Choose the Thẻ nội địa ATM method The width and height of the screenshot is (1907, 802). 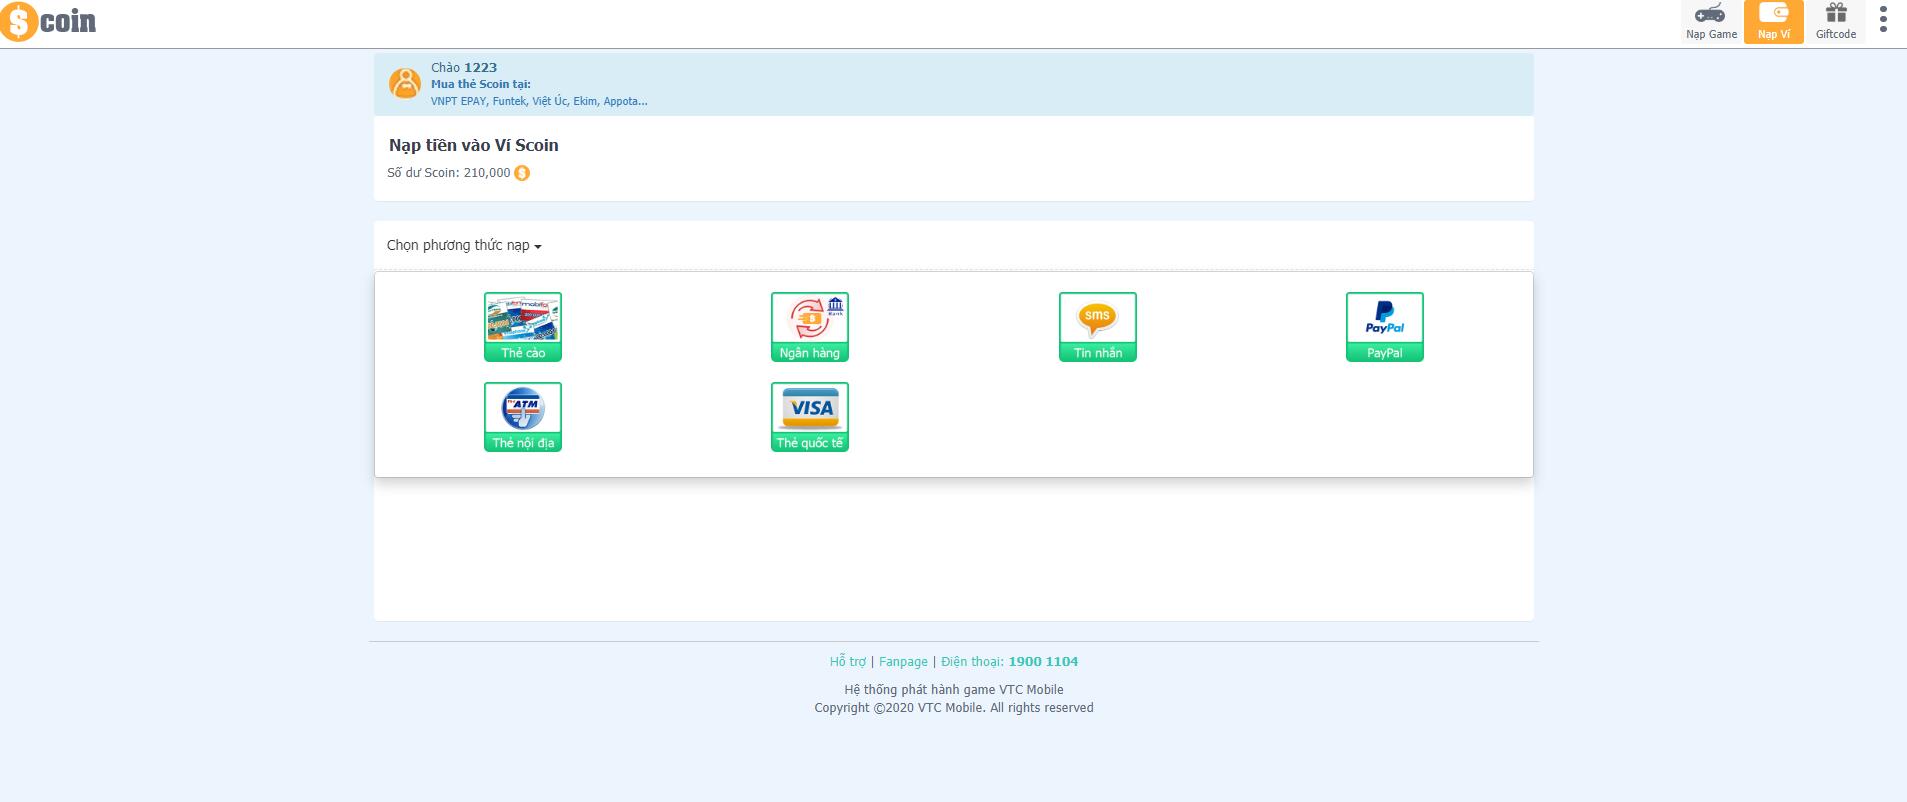523,416
